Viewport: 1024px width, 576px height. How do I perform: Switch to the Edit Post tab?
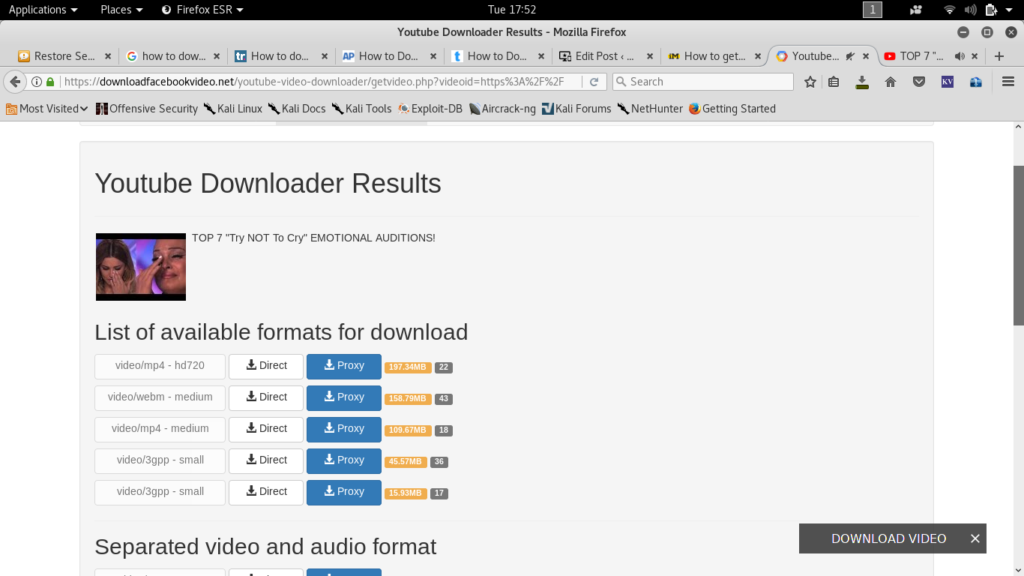pos(597,56)
